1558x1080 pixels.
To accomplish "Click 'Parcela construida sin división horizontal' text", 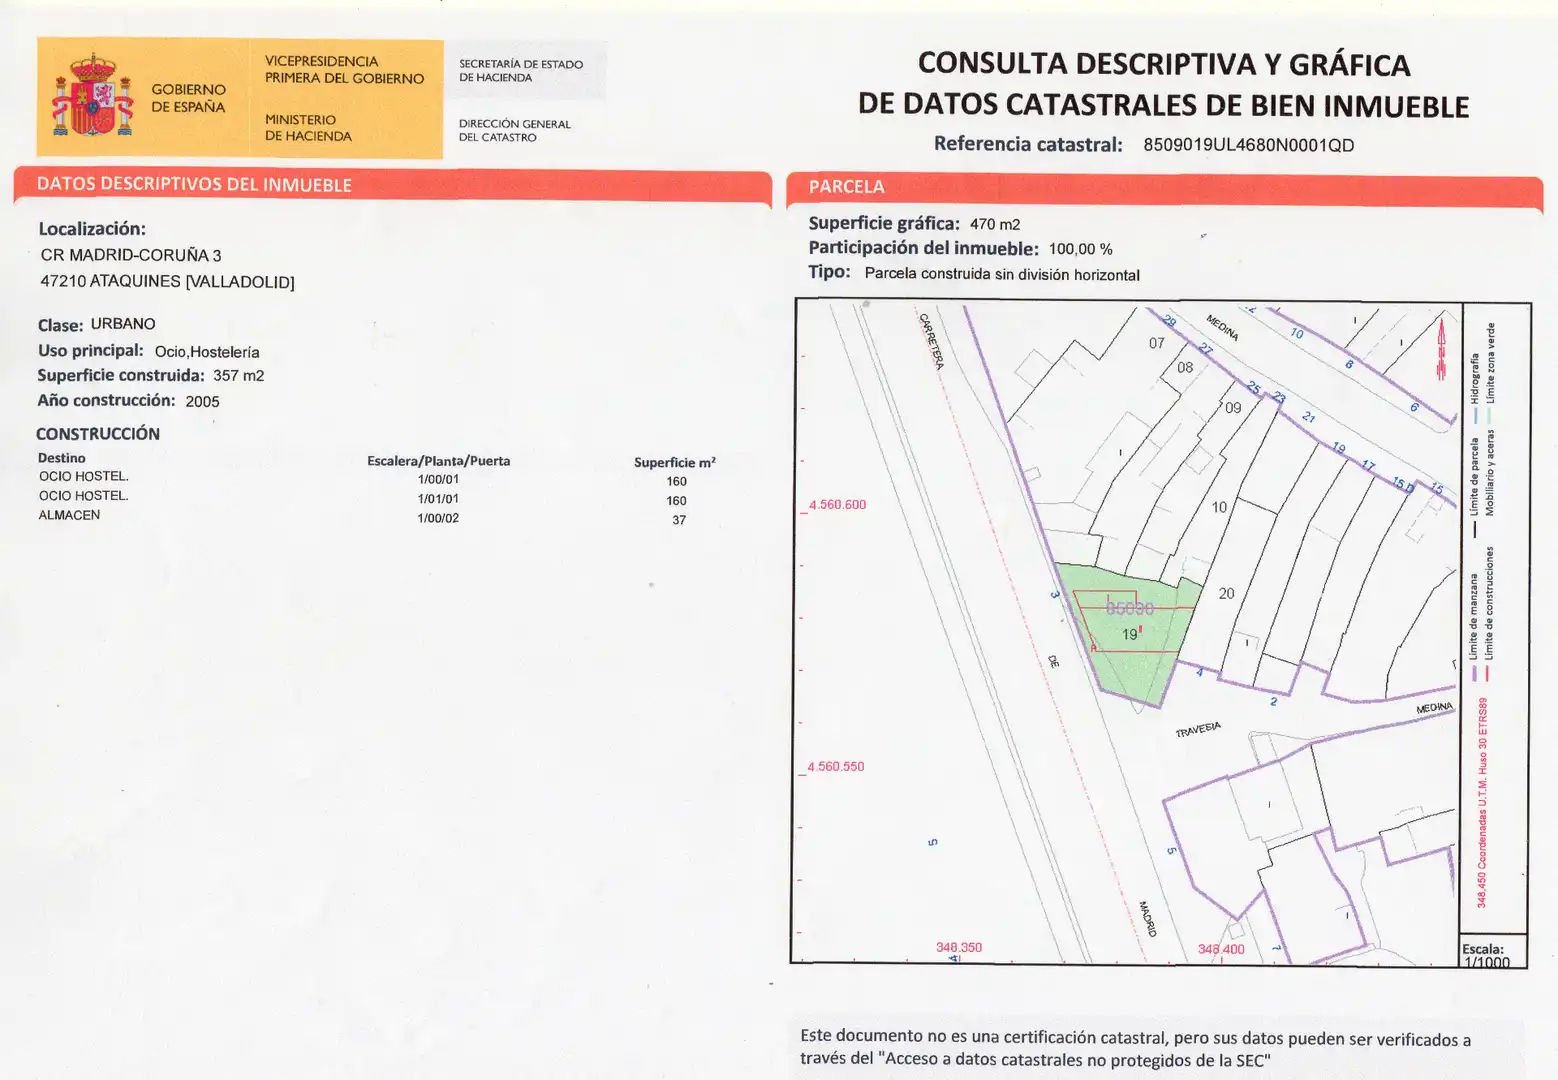I will 1002,274.
